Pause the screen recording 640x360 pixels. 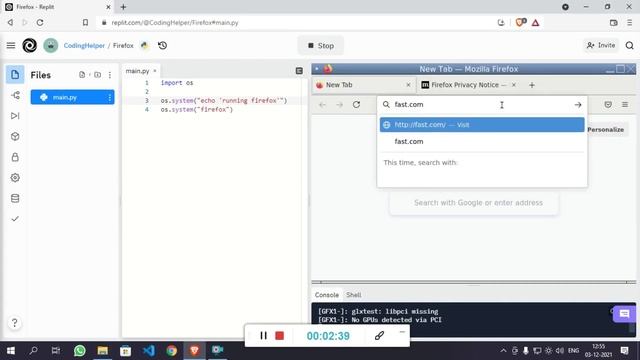pos(263,336)
